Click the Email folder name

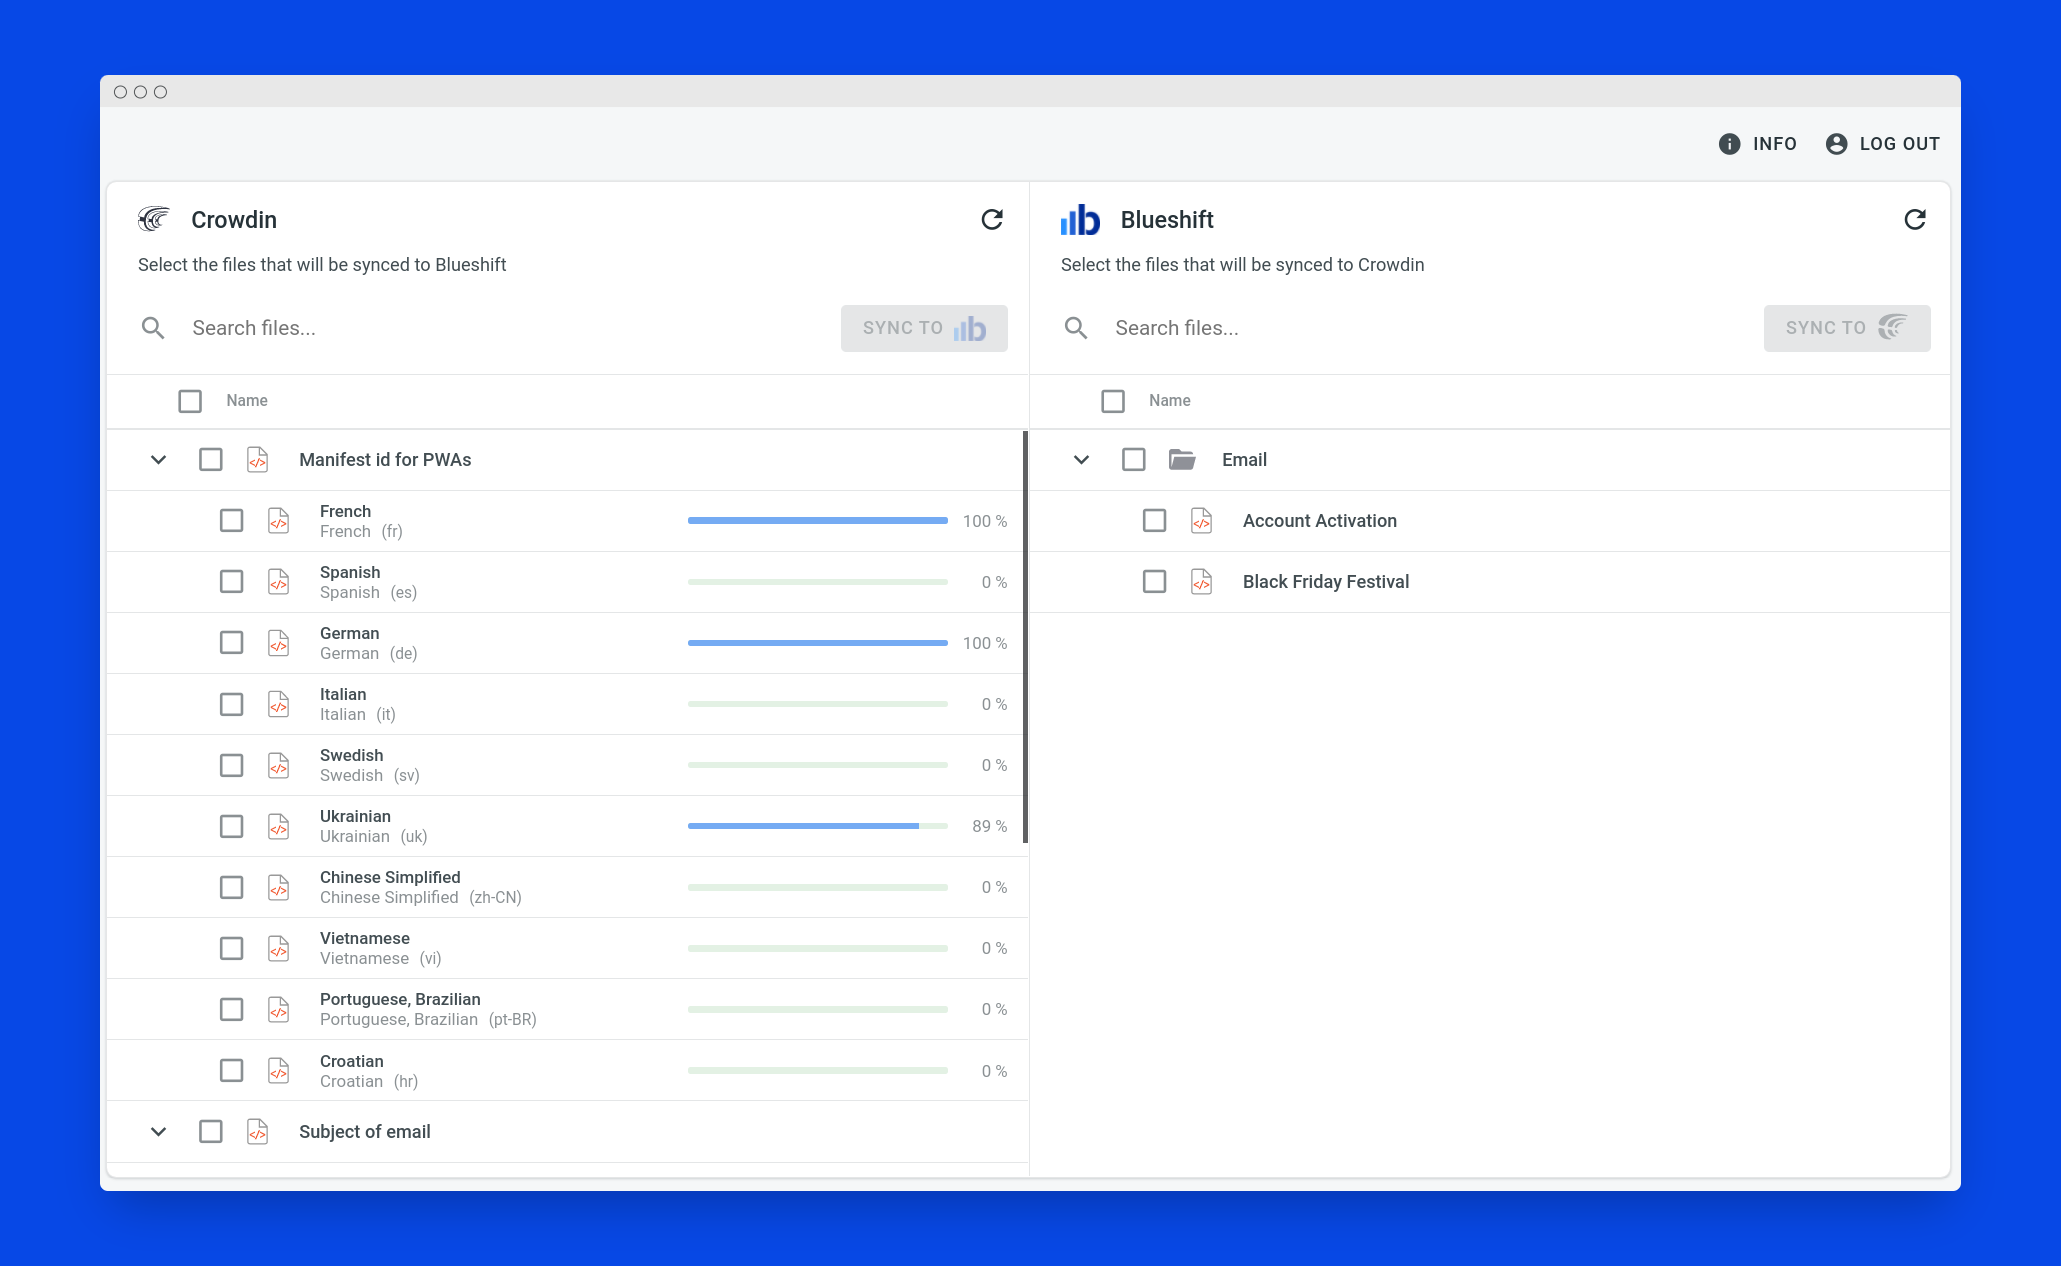click(1244, 460)
